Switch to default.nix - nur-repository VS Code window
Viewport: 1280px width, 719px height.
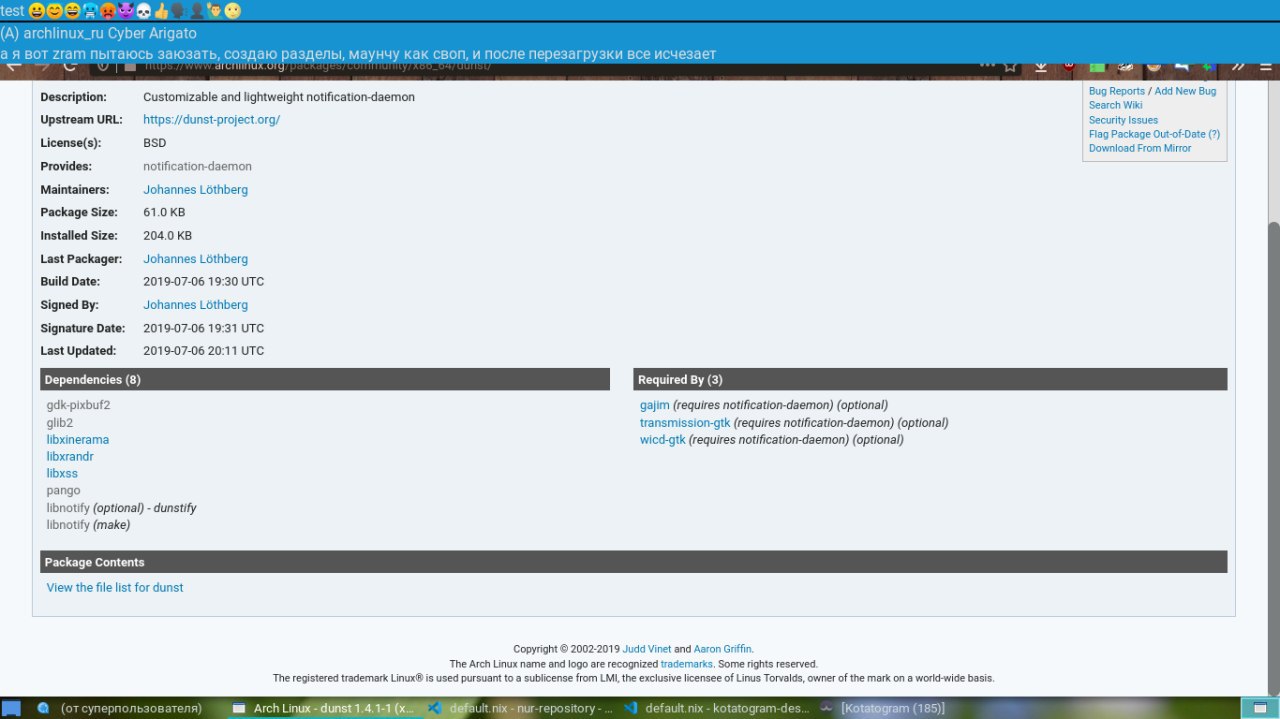[x=520, y=708]
